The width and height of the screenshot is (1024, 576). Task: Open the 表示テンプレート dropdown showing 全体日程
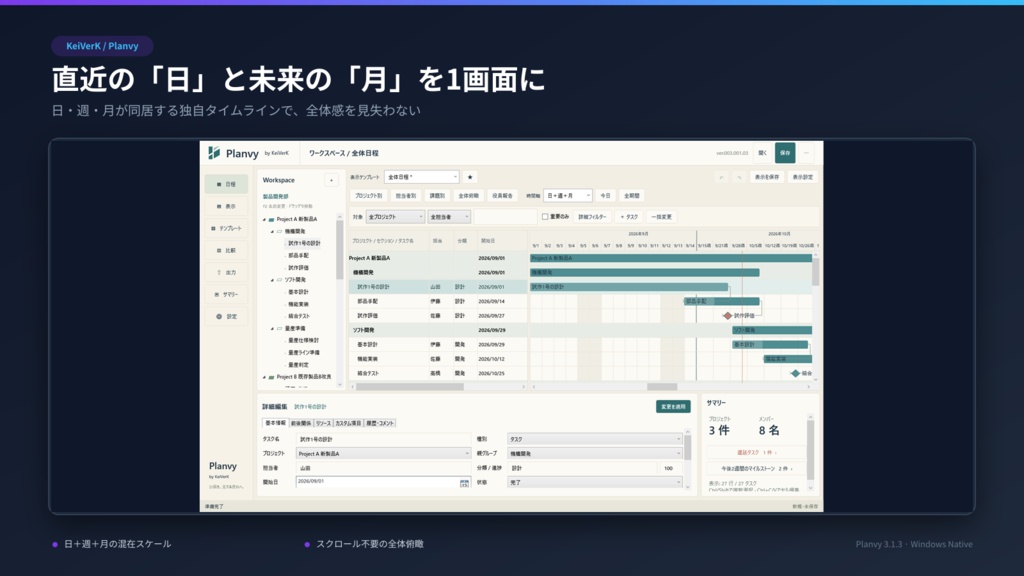coord(421,177)
